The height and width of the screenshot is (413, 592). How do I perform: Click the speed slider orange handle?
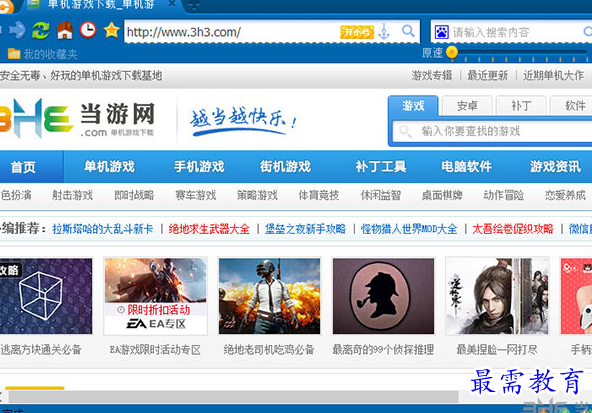pos(452,52)
